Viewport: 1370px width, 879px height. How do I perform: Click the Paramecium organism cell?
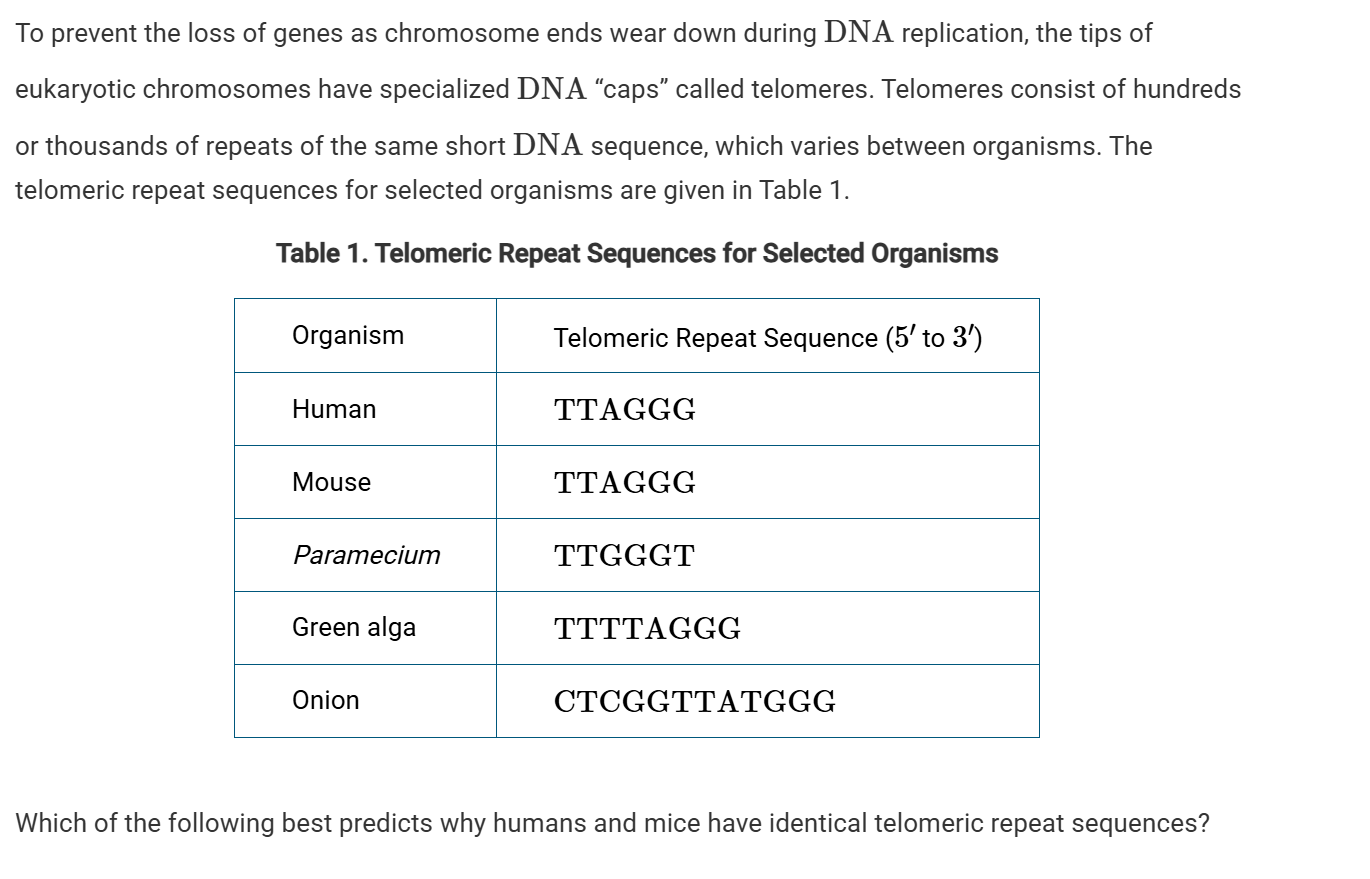(366, 555)
